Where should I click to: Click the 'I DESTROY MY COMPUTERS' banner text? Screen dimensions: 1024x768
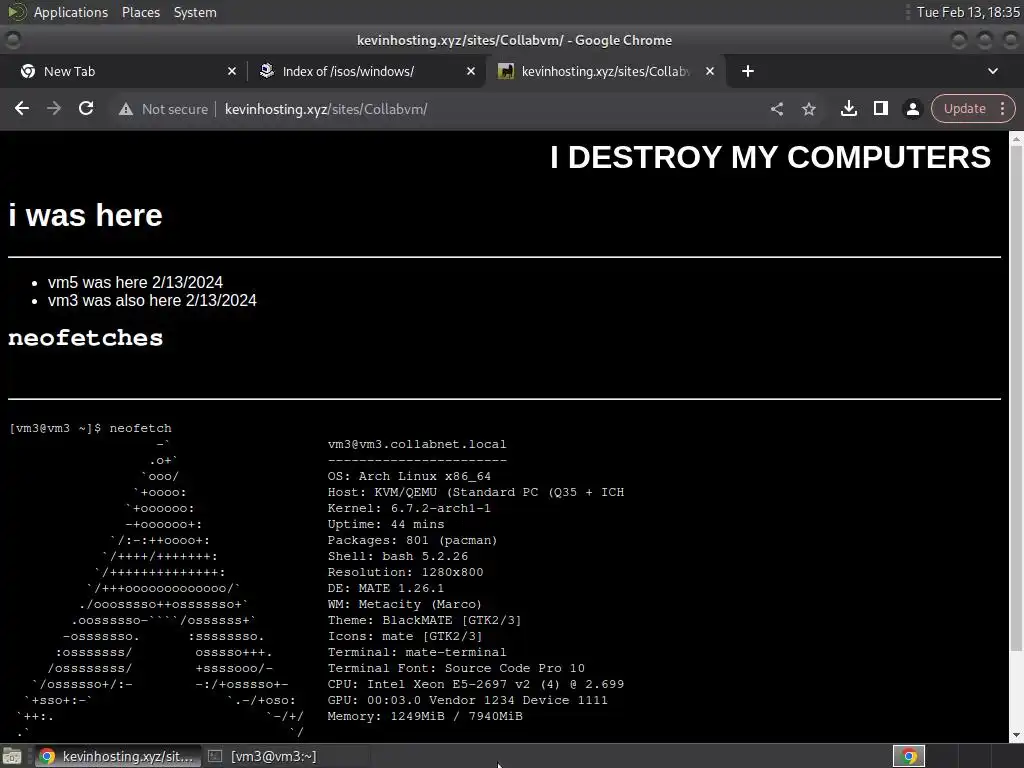tap(771, 157)
